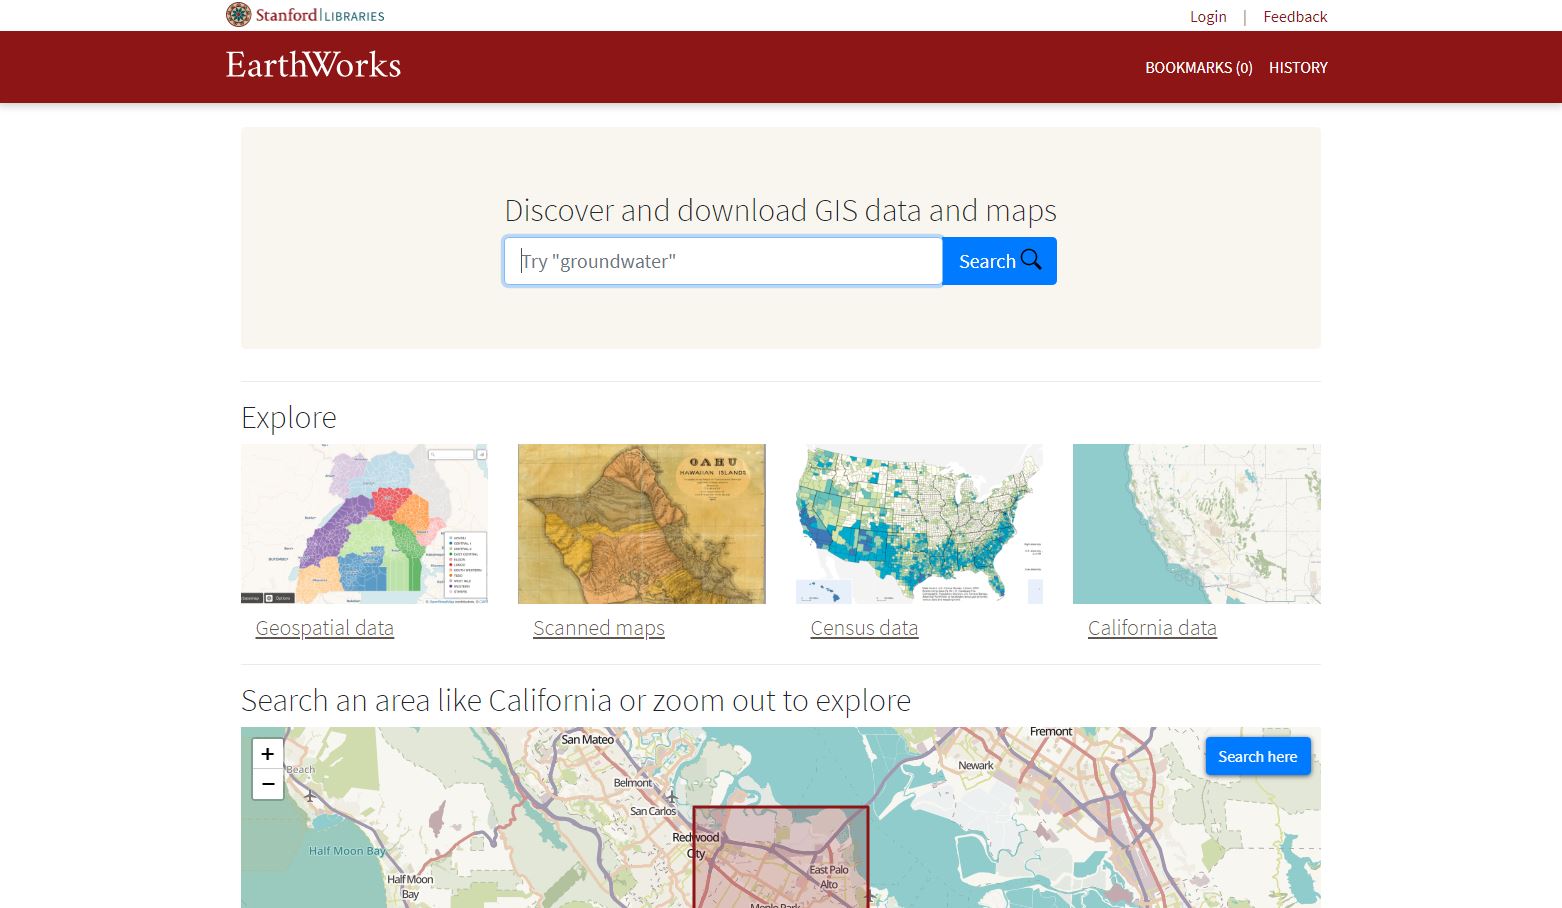Click the Half Moon Bay water label

point(347,851)
